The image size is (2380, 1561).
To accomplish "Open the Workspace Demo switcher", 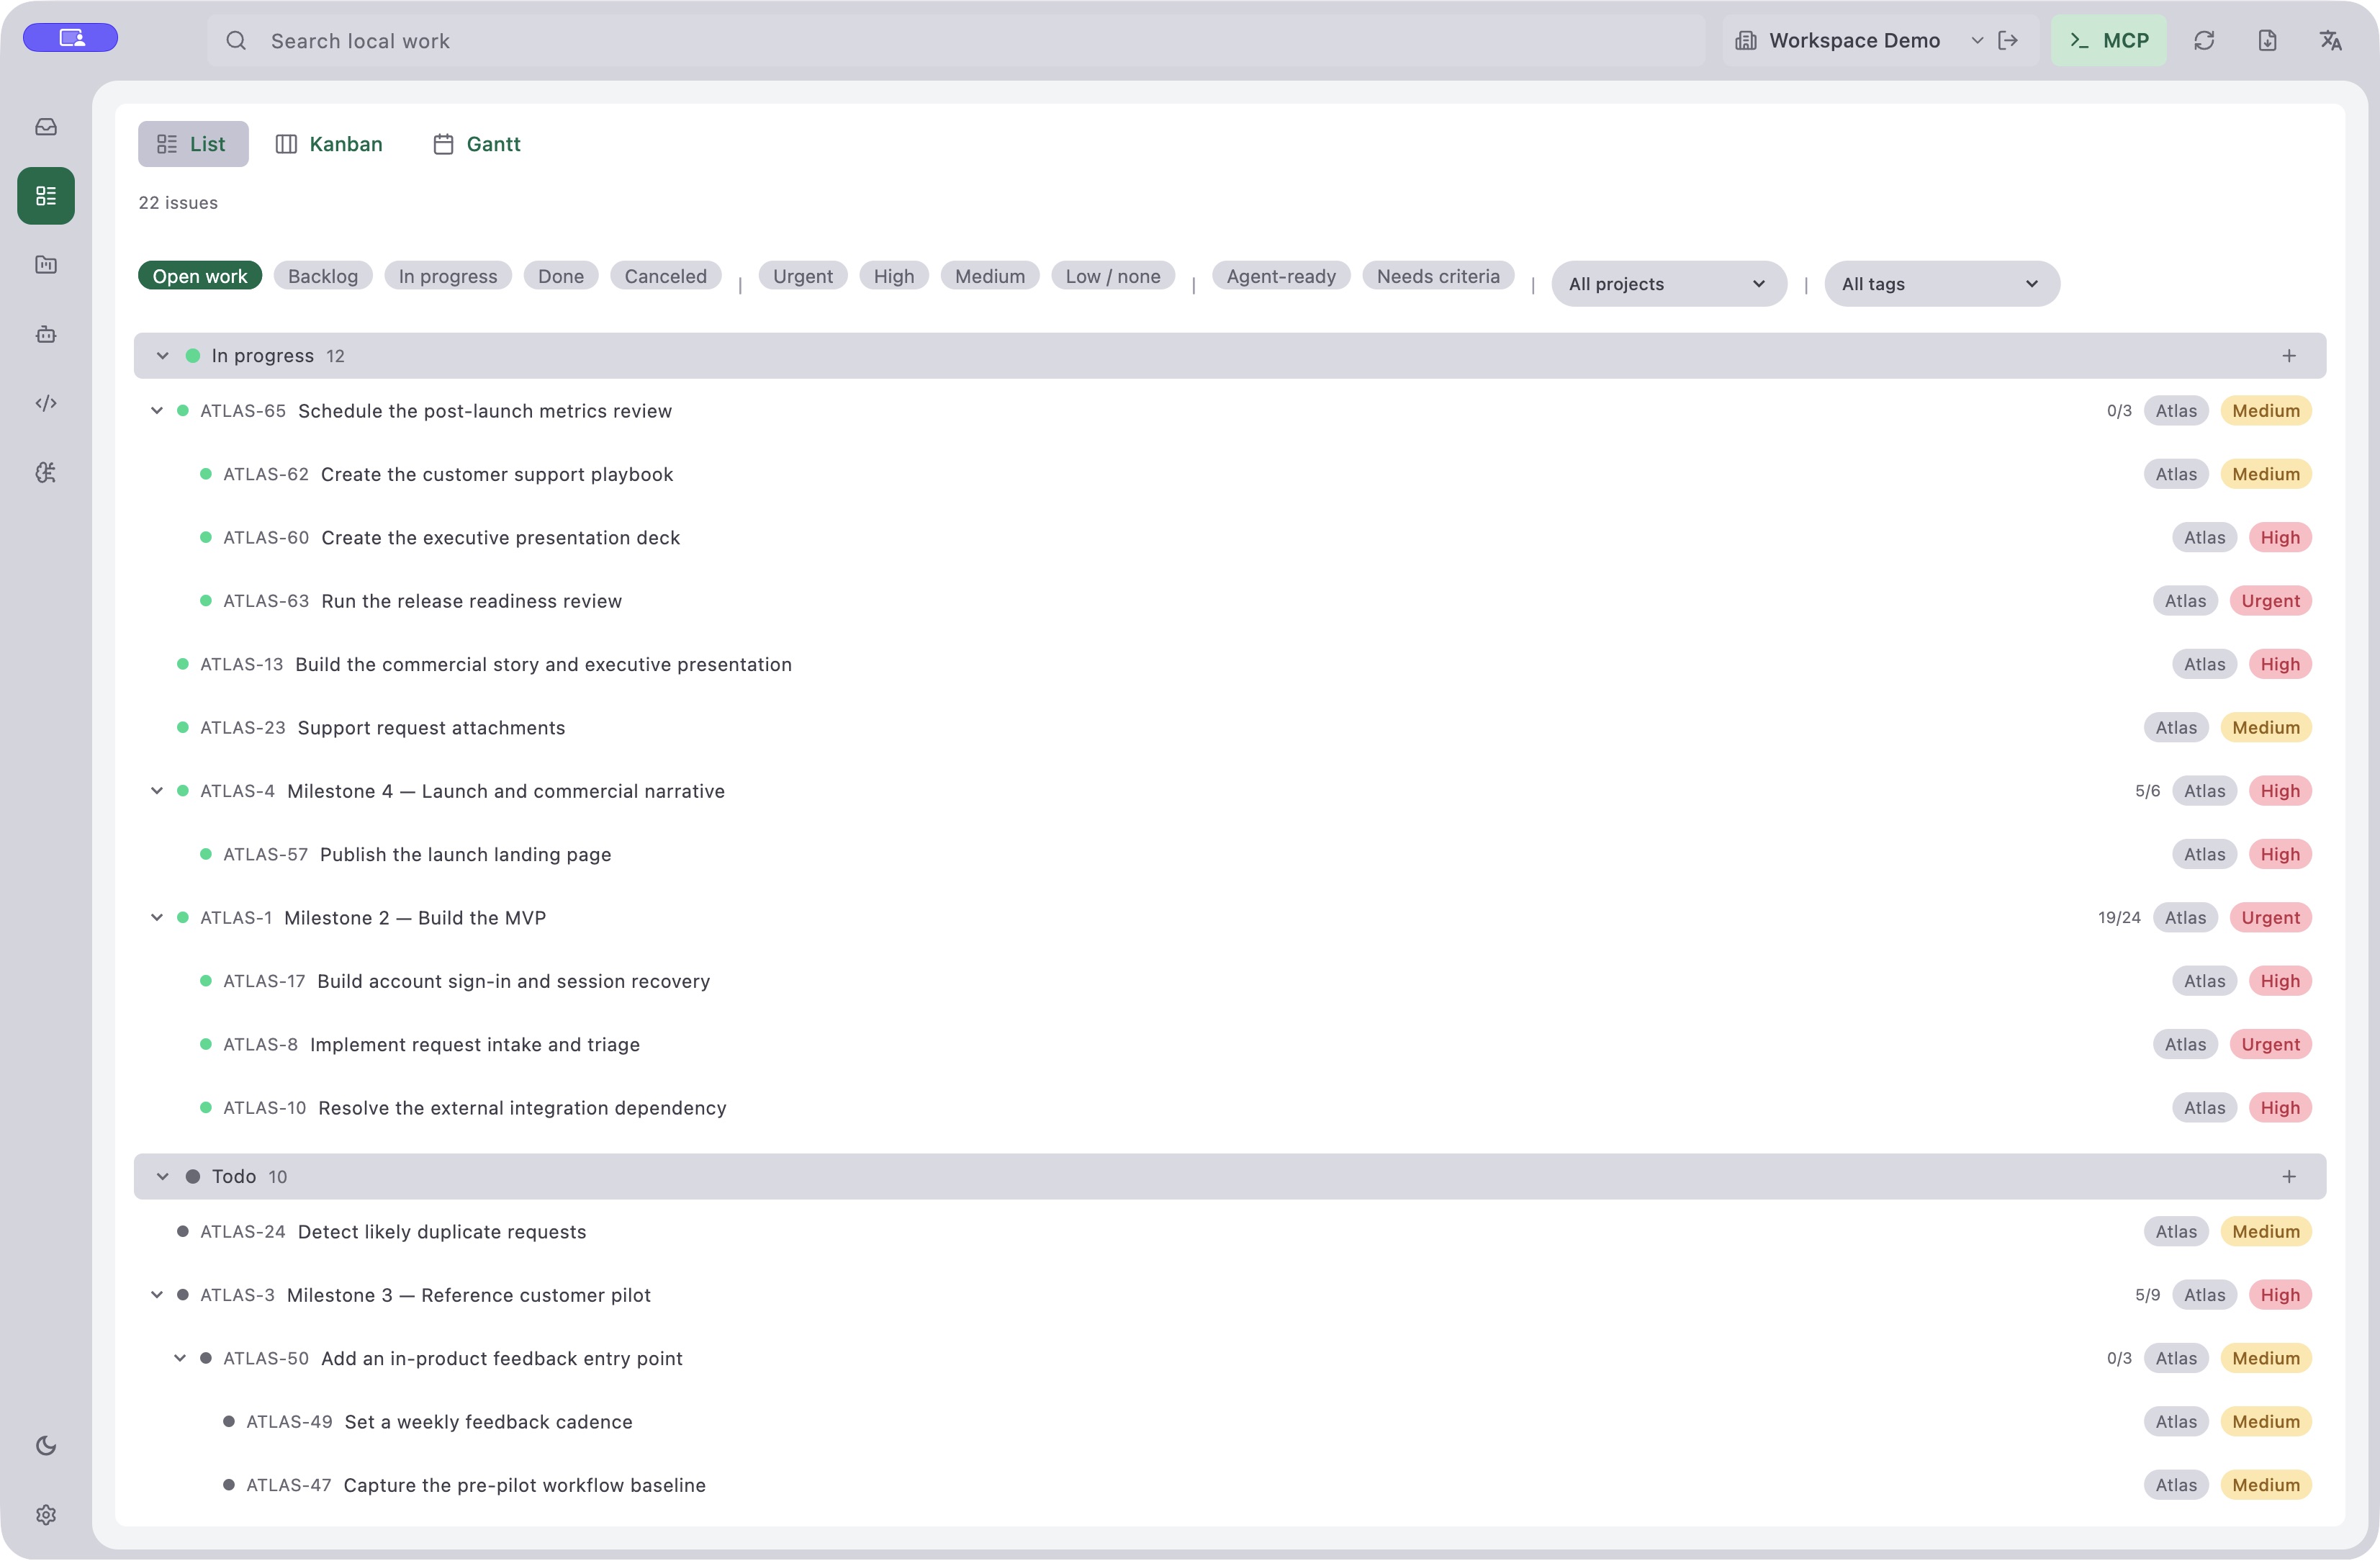I will click(x=1859, y=41).
